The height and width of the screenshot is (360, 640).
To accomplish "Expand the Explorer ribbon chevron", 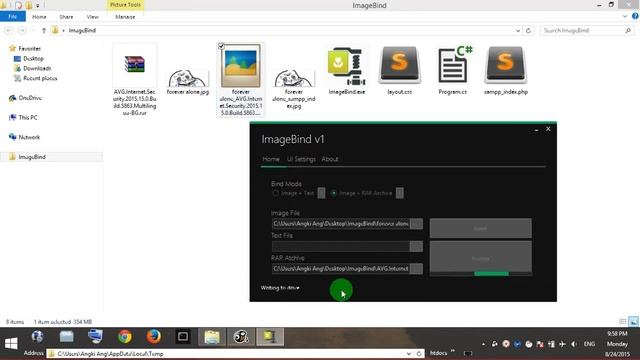I will click(624, 17).
